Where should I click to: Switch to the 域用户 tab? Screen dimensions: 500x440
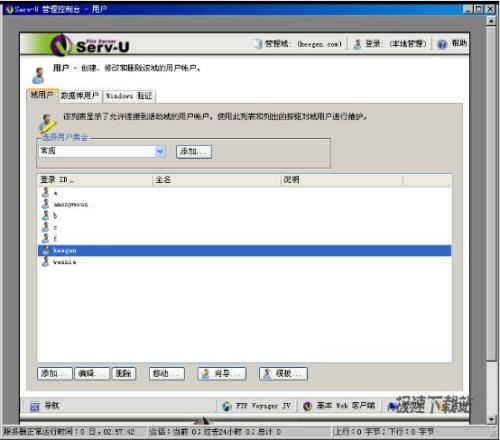click(42, 95)
